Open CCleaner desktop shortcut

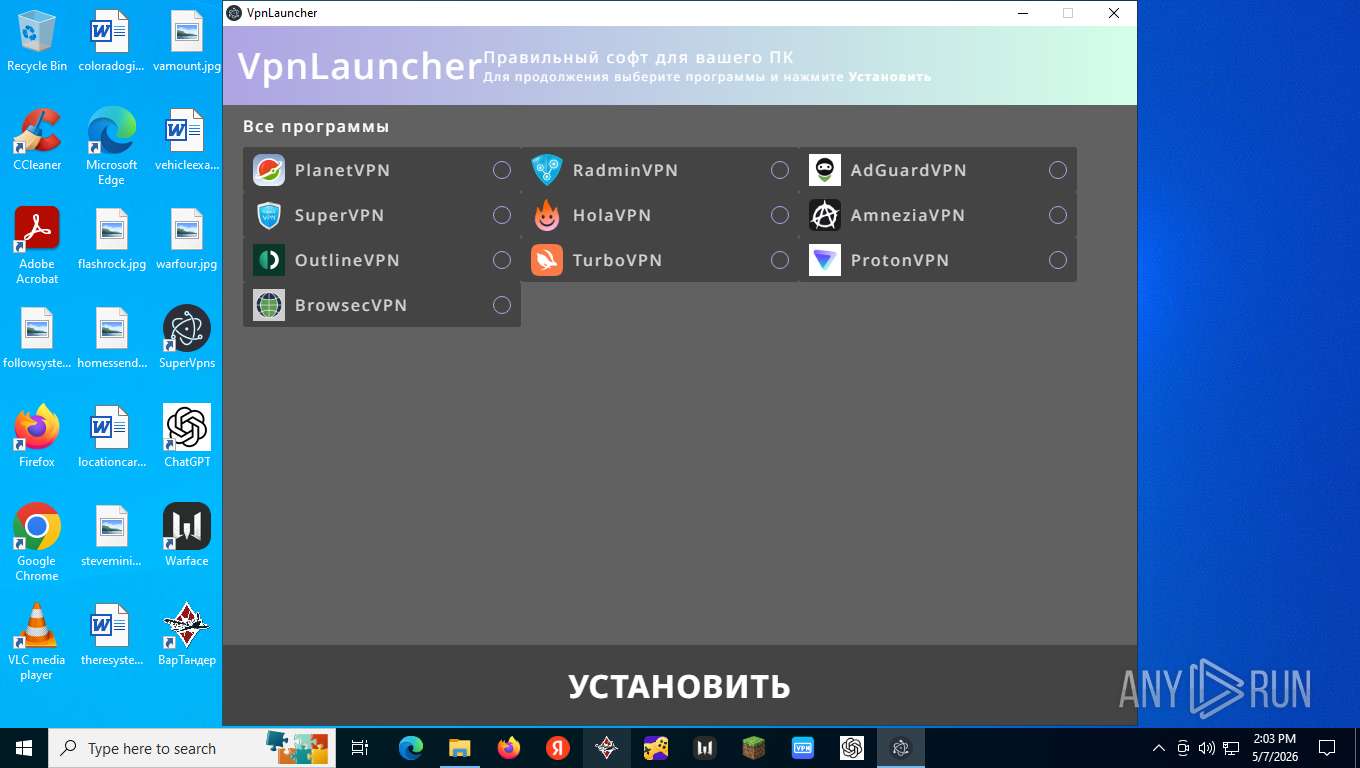pos(37,139)
